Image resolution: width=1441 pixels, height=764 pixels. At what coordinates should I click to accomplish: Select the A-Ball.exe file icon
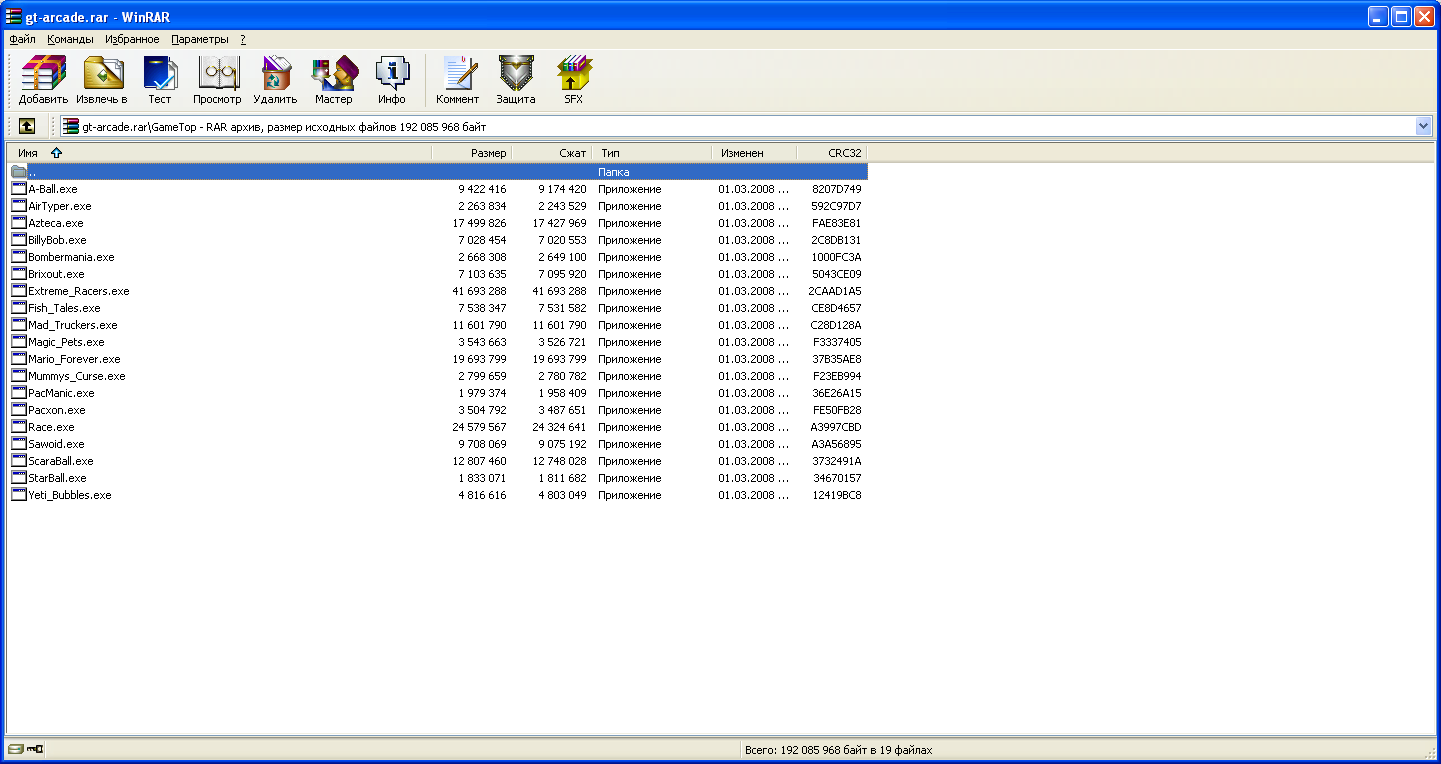pos(19,189)
